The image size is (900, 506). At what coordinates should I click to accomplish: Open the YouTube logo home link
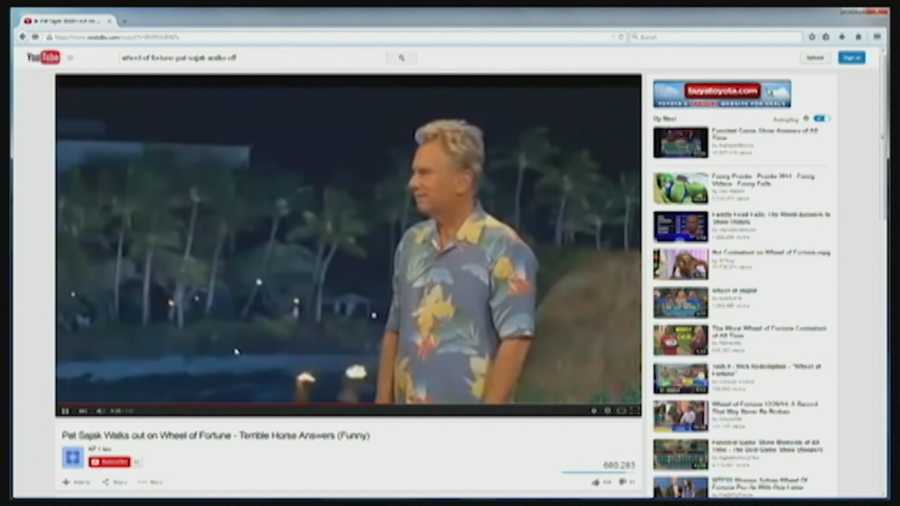tap(44, 57)
